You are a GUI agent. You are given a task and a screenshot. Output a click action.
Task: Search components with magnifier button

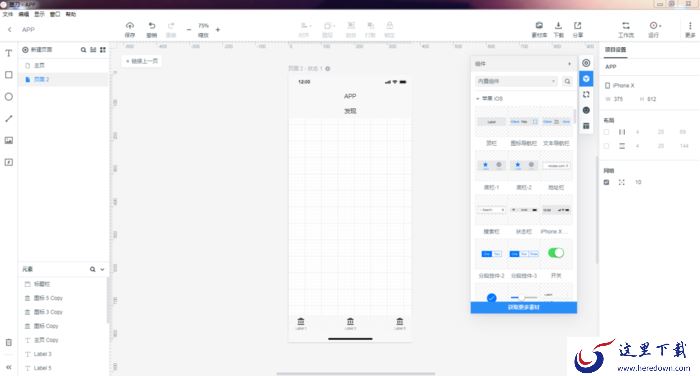567,81
